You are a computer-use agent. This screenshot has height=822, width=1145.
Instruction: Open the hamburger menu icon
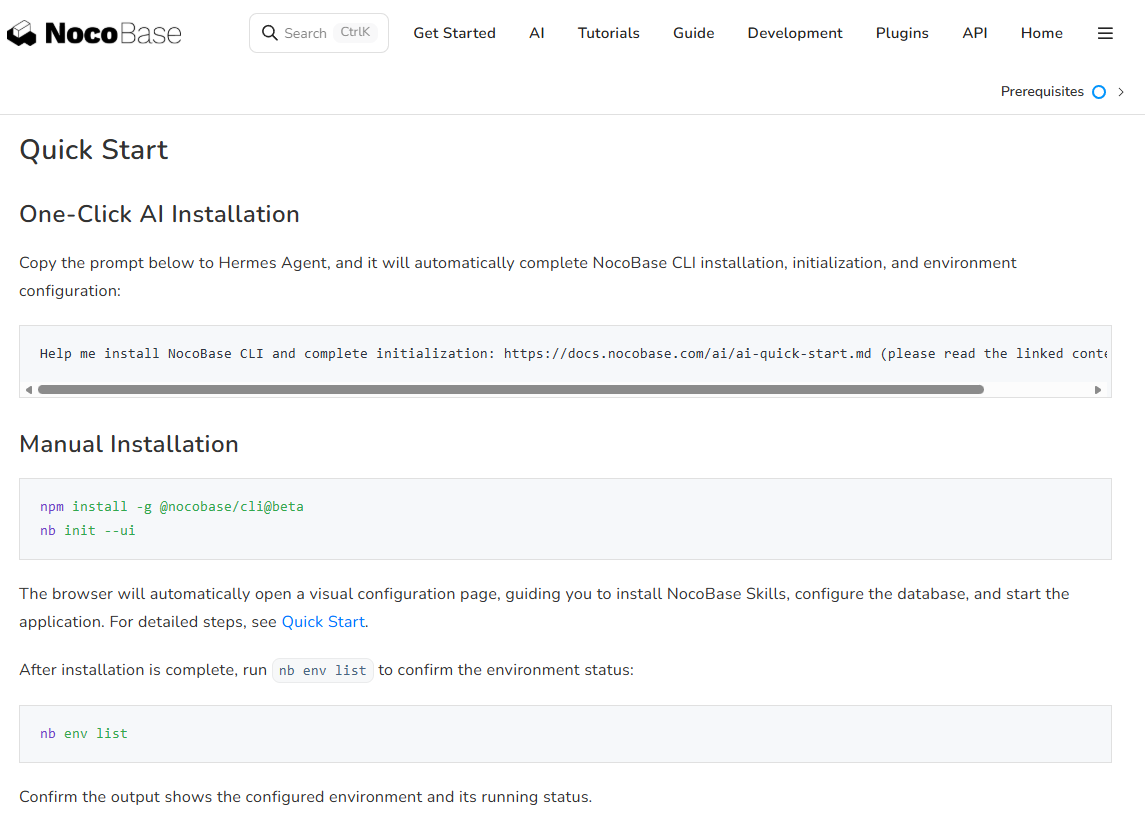(x=1105, y=33)
